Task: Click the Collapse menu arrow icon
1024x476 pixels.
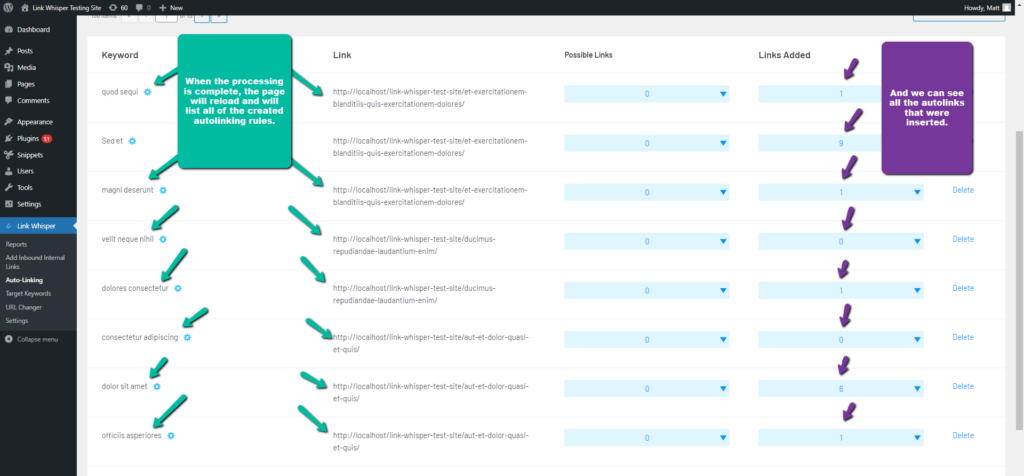Action: pos(8,340)
